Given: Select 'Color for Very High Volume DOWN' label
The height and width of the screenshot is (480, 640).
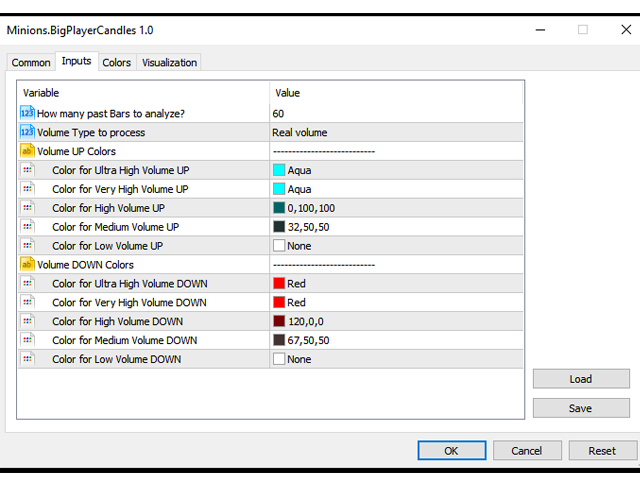Looking at the screenshot, I should (129, 303).
